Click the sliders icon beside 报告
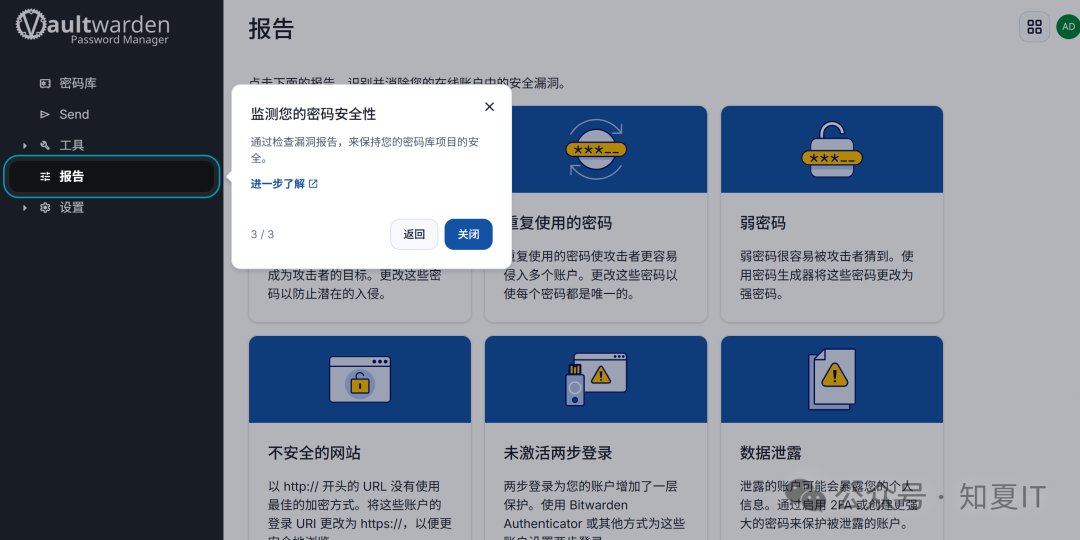1080x540 pixels. 45,176
